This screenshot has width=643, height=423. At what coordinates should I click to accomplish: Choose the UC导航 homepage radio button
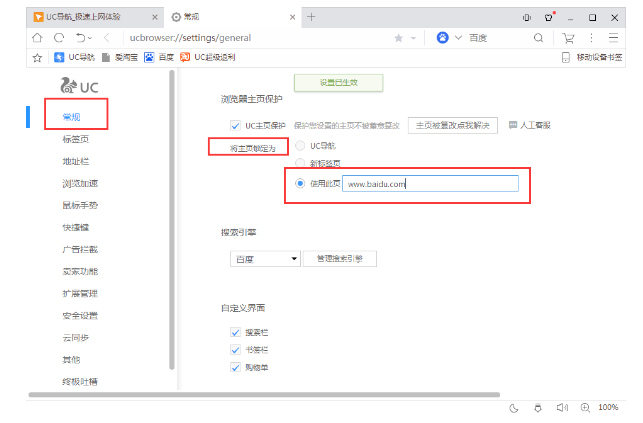click(x=300, y=146)
